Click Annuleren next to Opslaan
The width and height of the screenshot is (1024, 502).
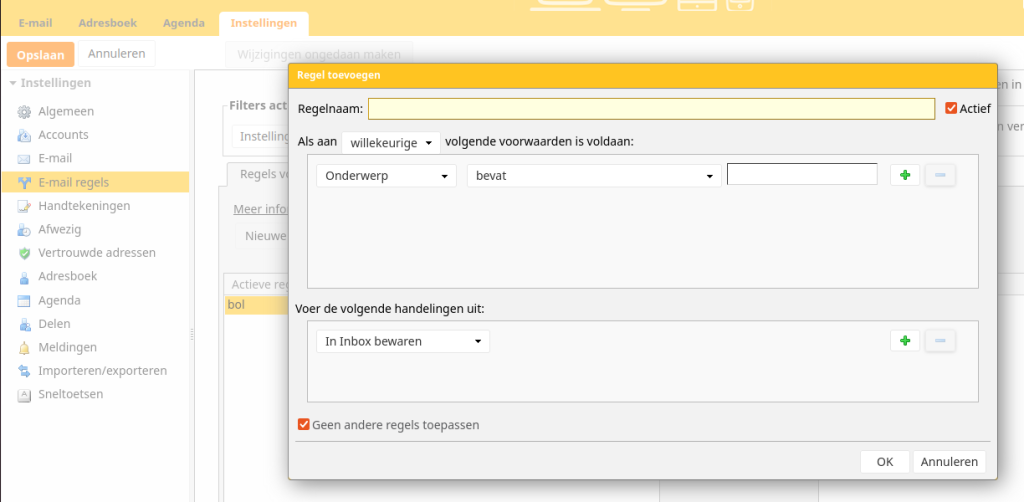[116, 54]
